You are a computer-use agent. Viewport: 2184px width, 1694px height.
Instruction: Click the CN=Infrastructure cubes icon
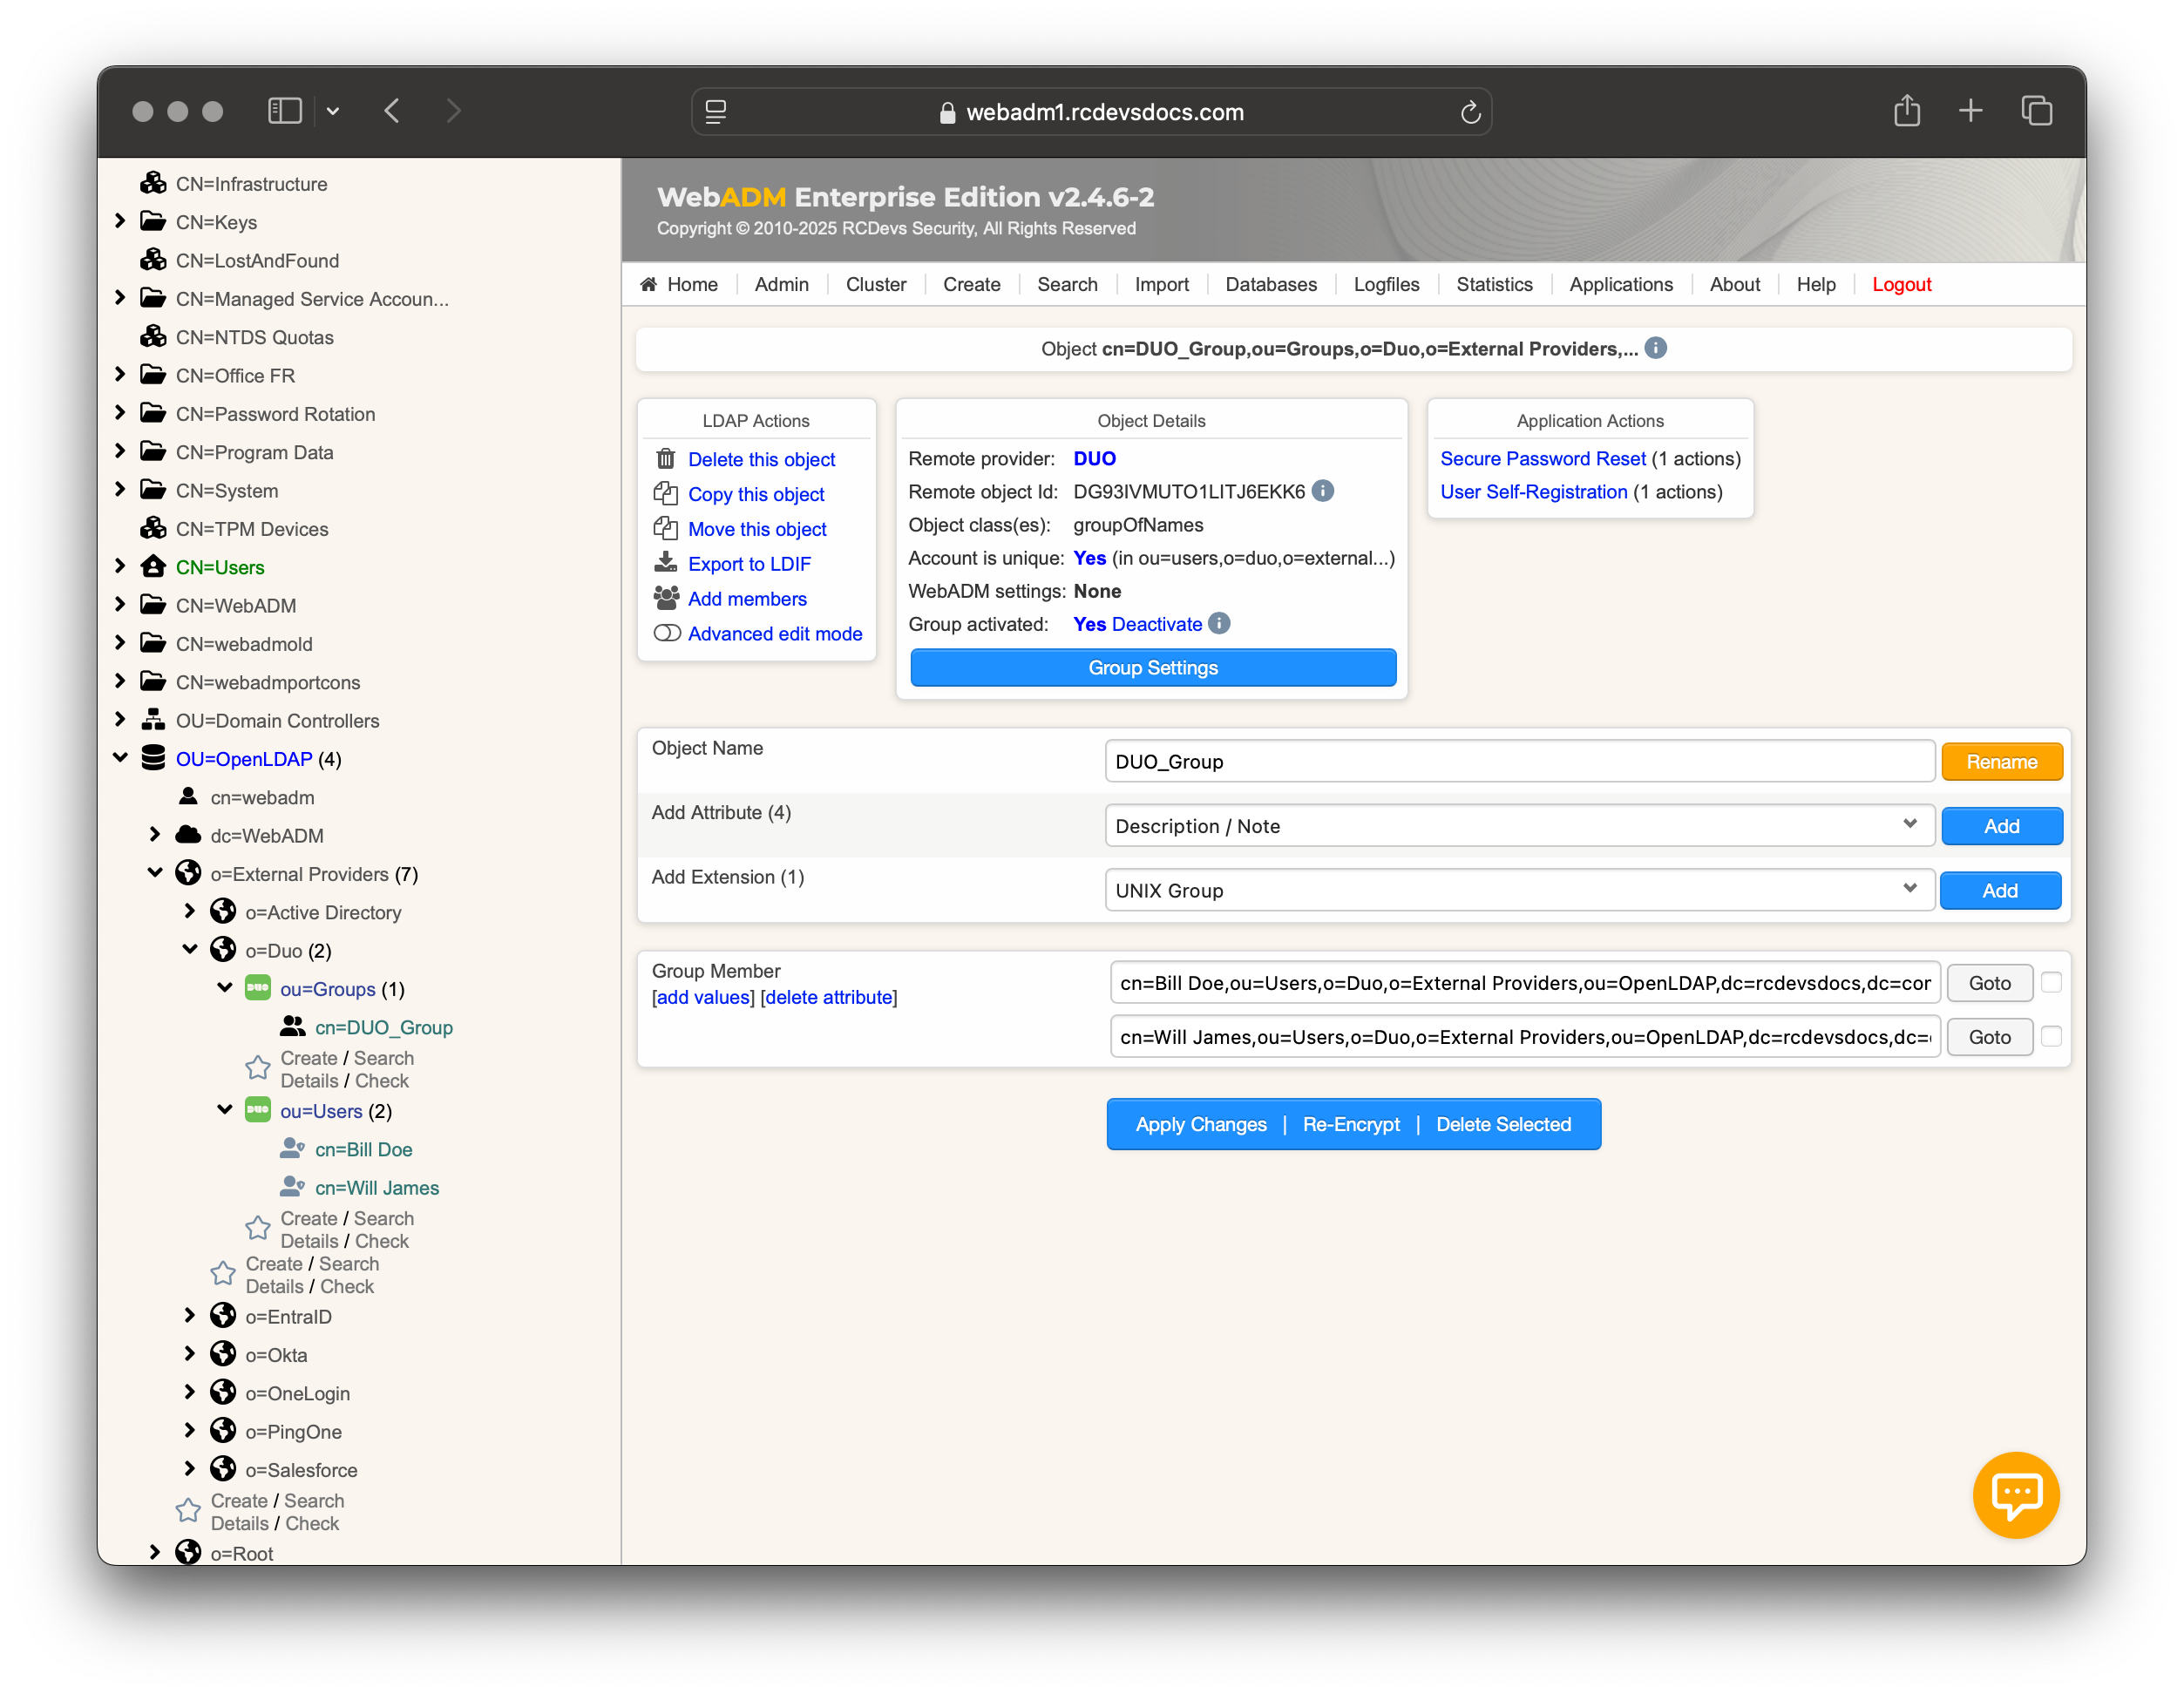click(x=153, y=183)
